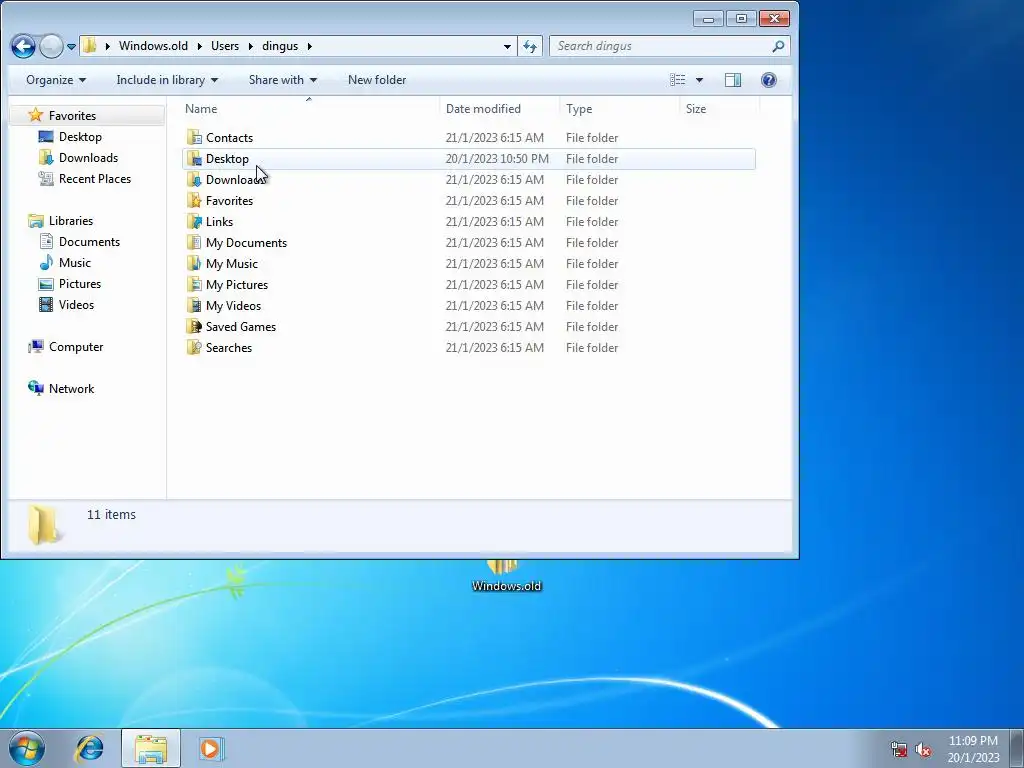
Task: Toggle the preview pane
Action: point(733,80)
